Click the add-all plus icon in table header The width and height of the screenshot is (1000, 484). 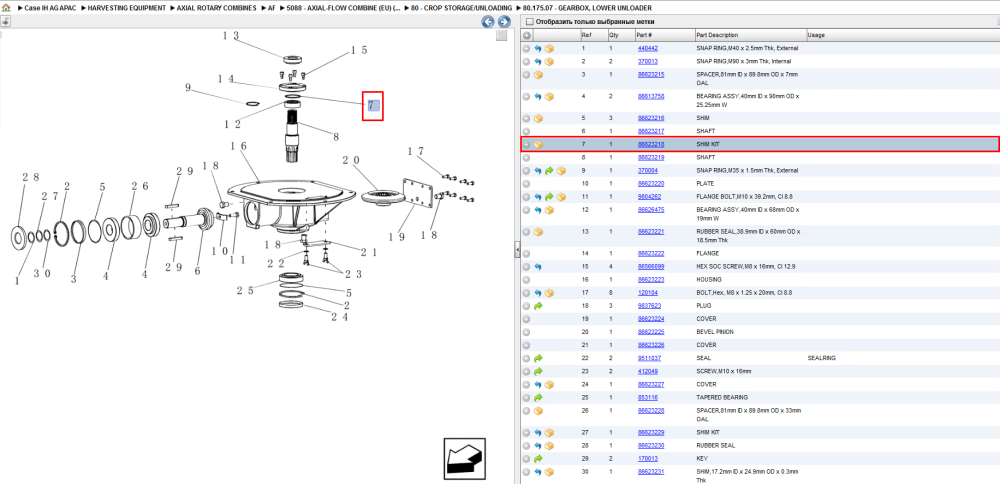(527, 36)
